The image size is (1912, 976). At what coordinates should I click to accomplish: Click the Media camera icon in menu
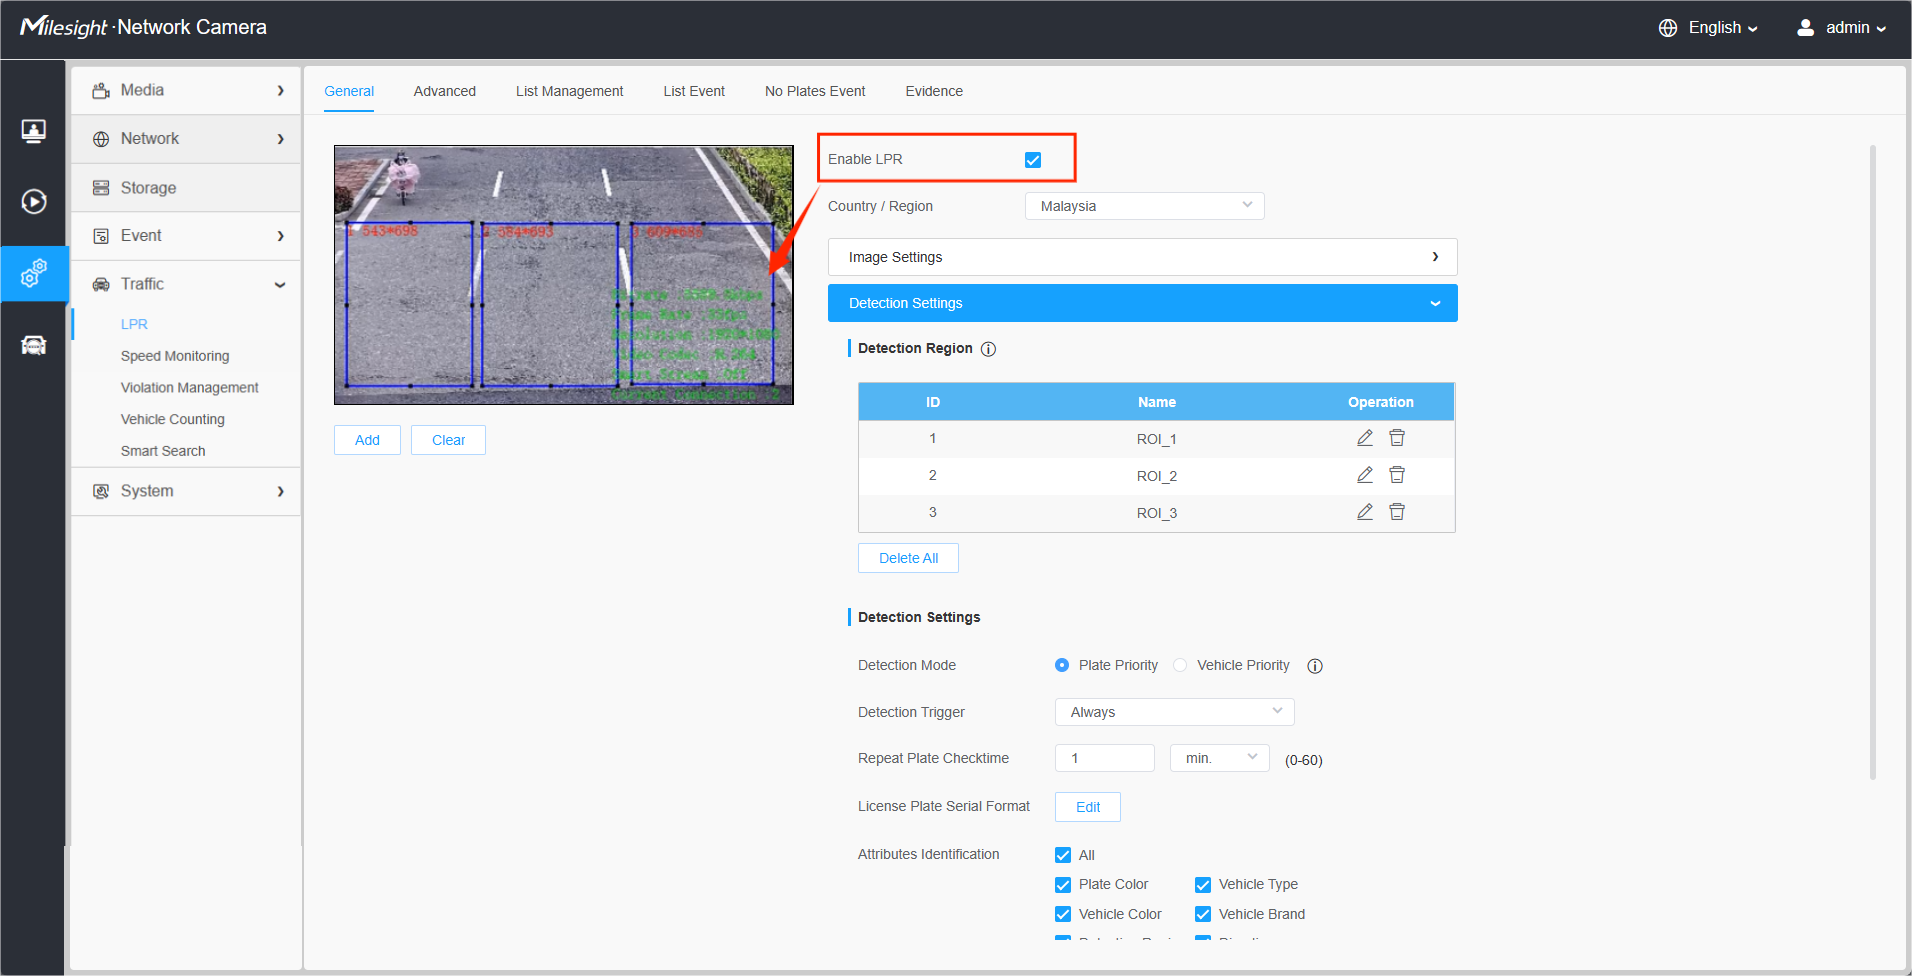point(101,91)
